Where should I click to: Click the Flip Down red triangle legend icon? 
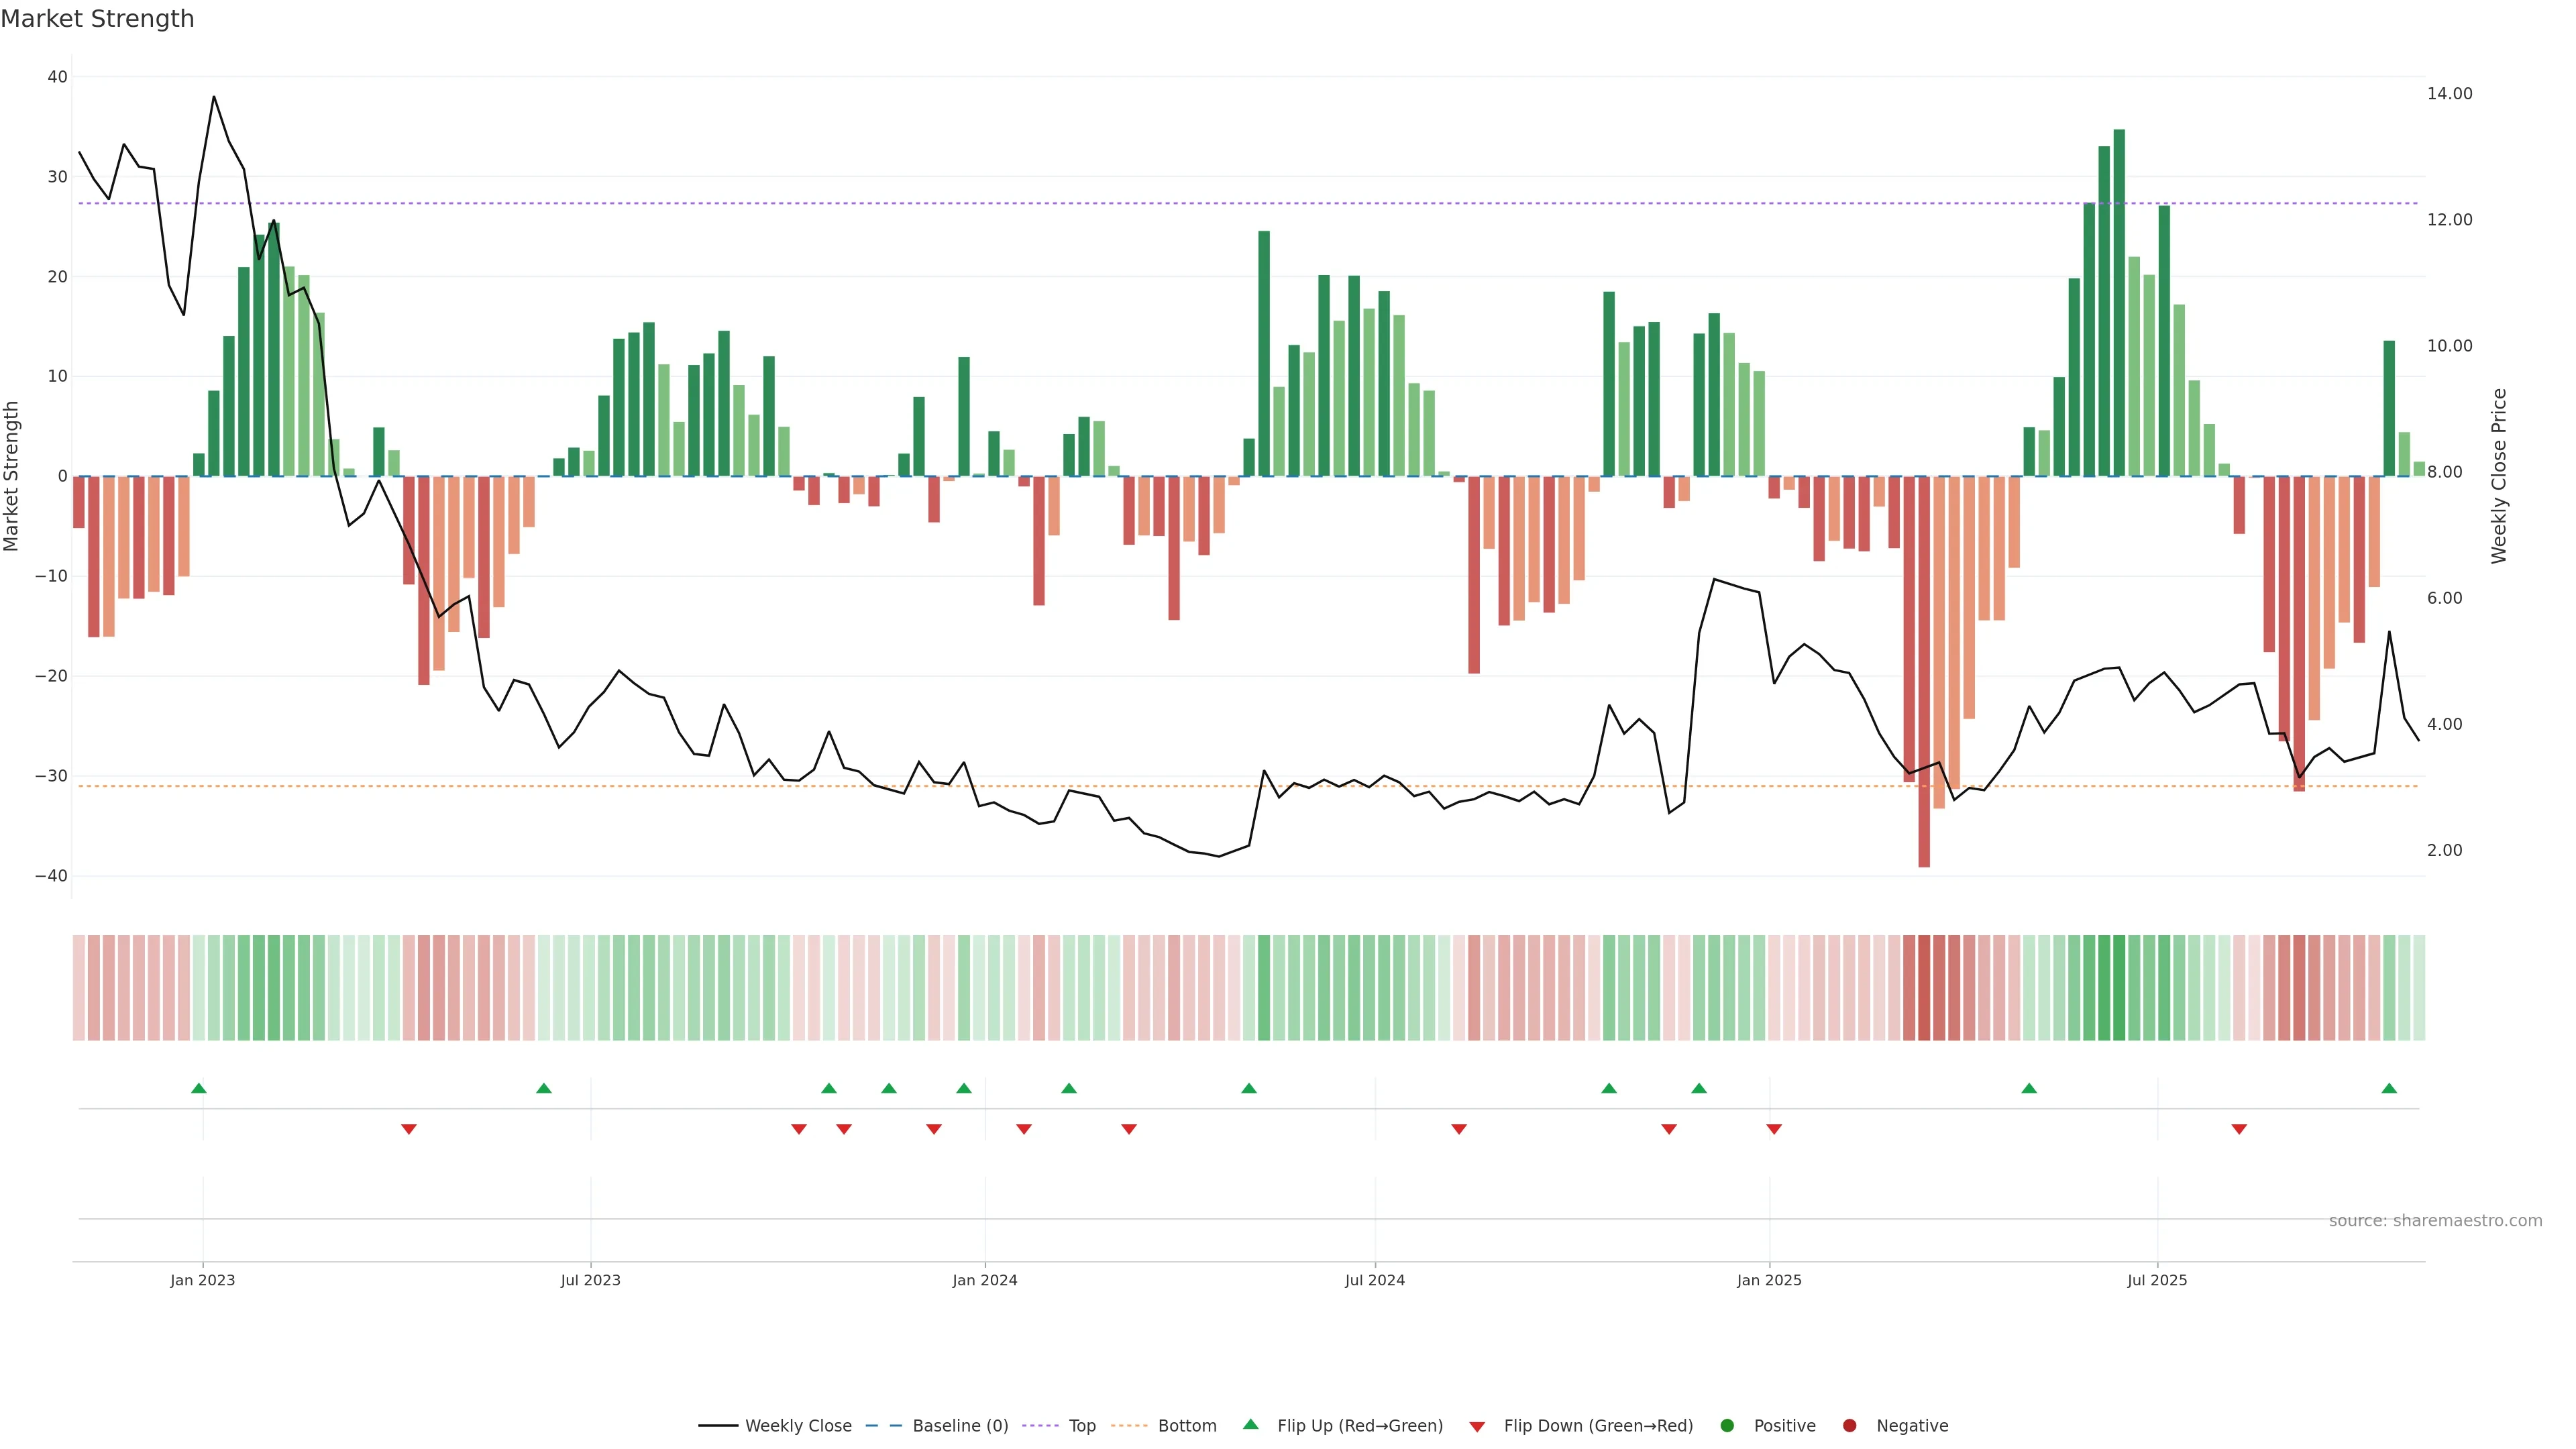[x=1476, y=1426]
